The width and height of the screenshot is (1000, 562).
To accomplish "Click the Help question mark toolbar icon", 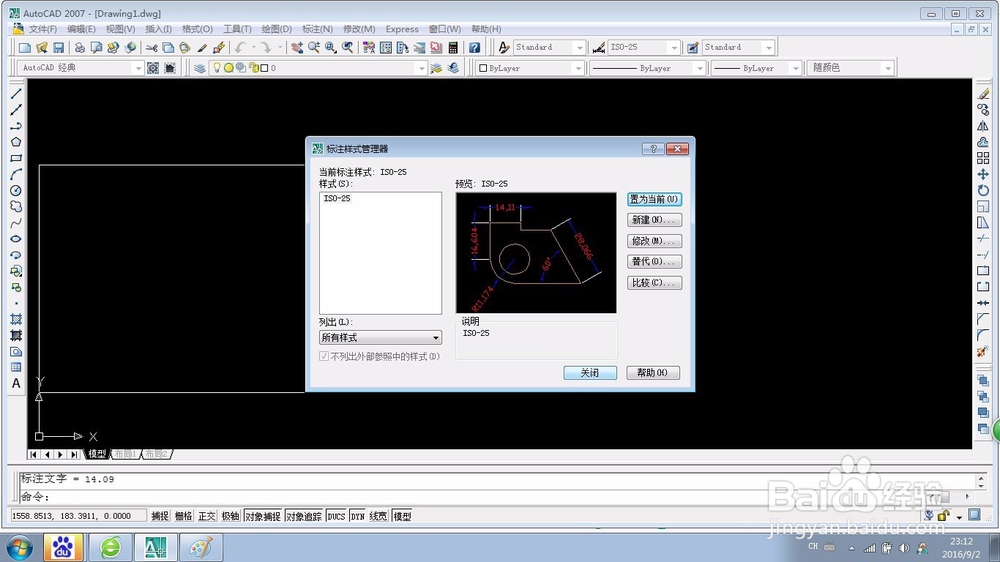I will pos(474,47).
